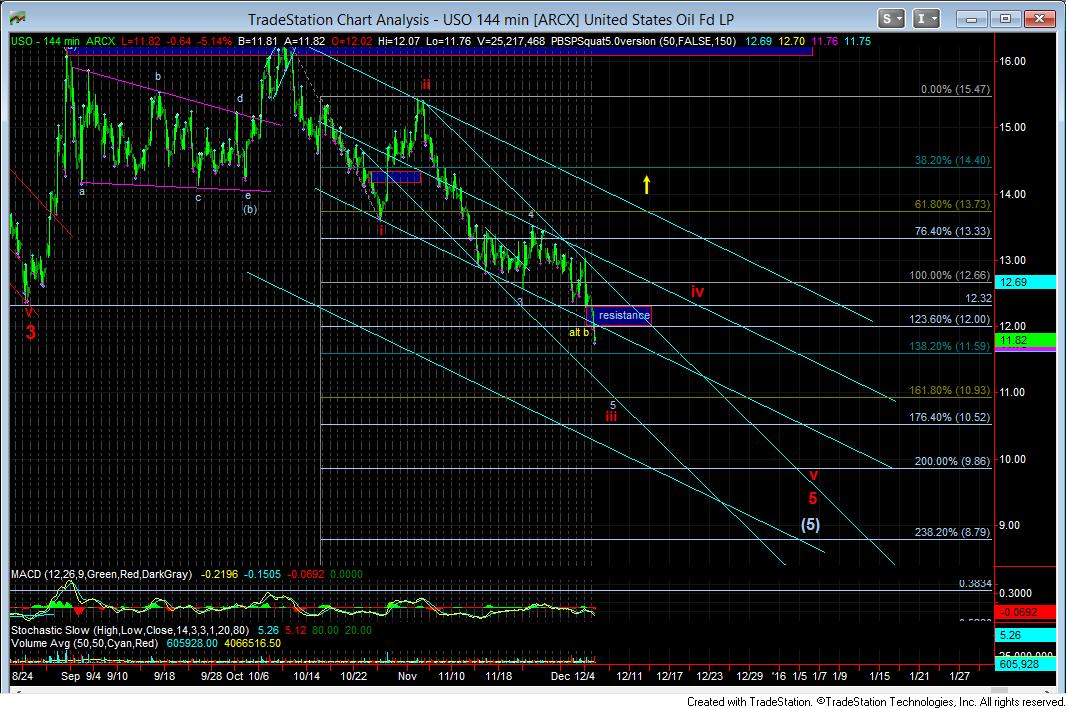Click the yellow up-arrow drawing on chart
The image size is (1066, 708).
click(647, 184)
